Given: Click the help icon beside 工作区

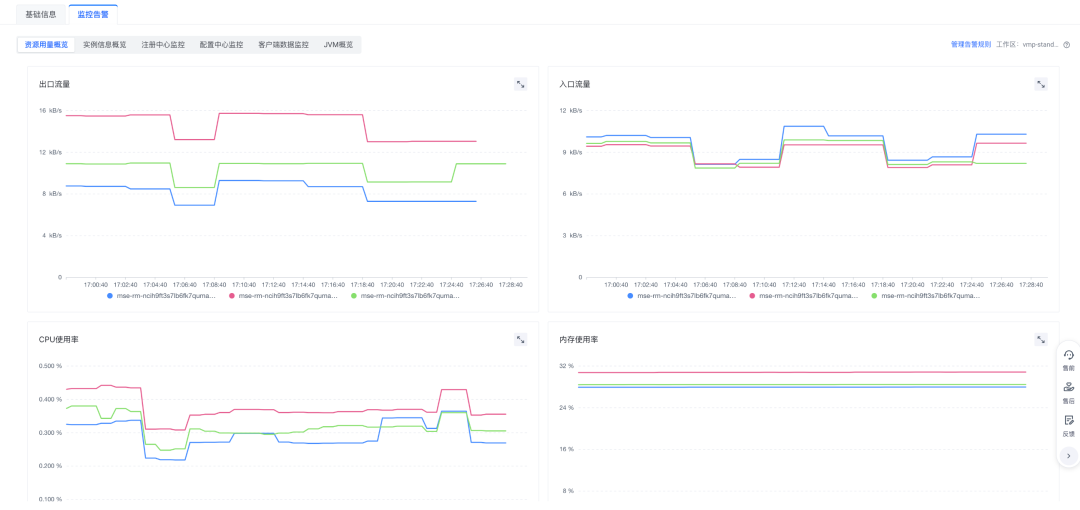Looking at the screenshot, I should point(1066,45).
